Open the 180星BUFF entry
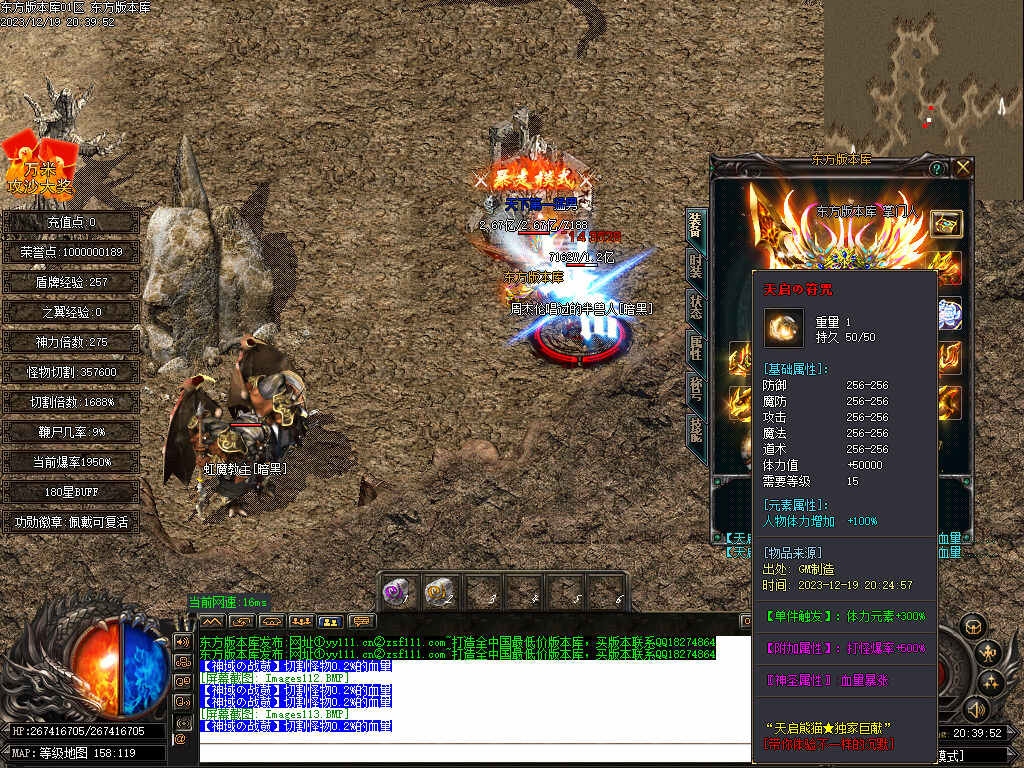Image resolution: width=1024 pixels, height=768 pixels. pos(71,492)
